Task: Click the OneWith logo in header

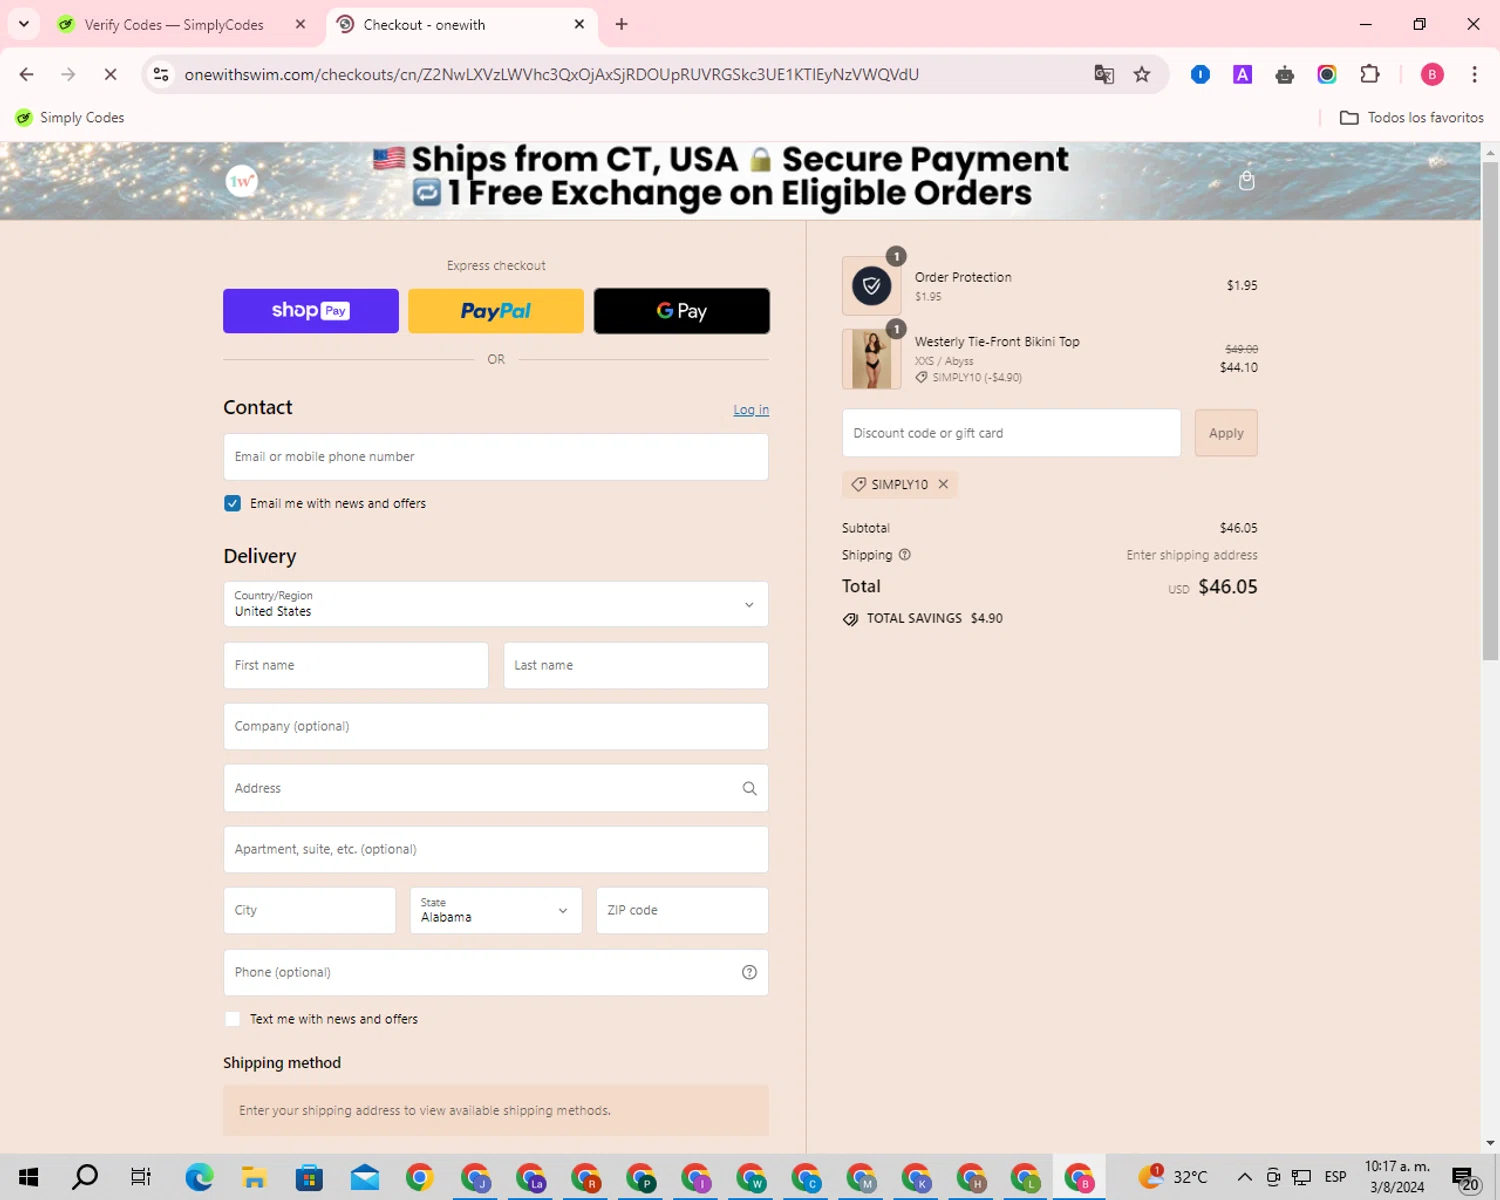Action: coord(242,181)
